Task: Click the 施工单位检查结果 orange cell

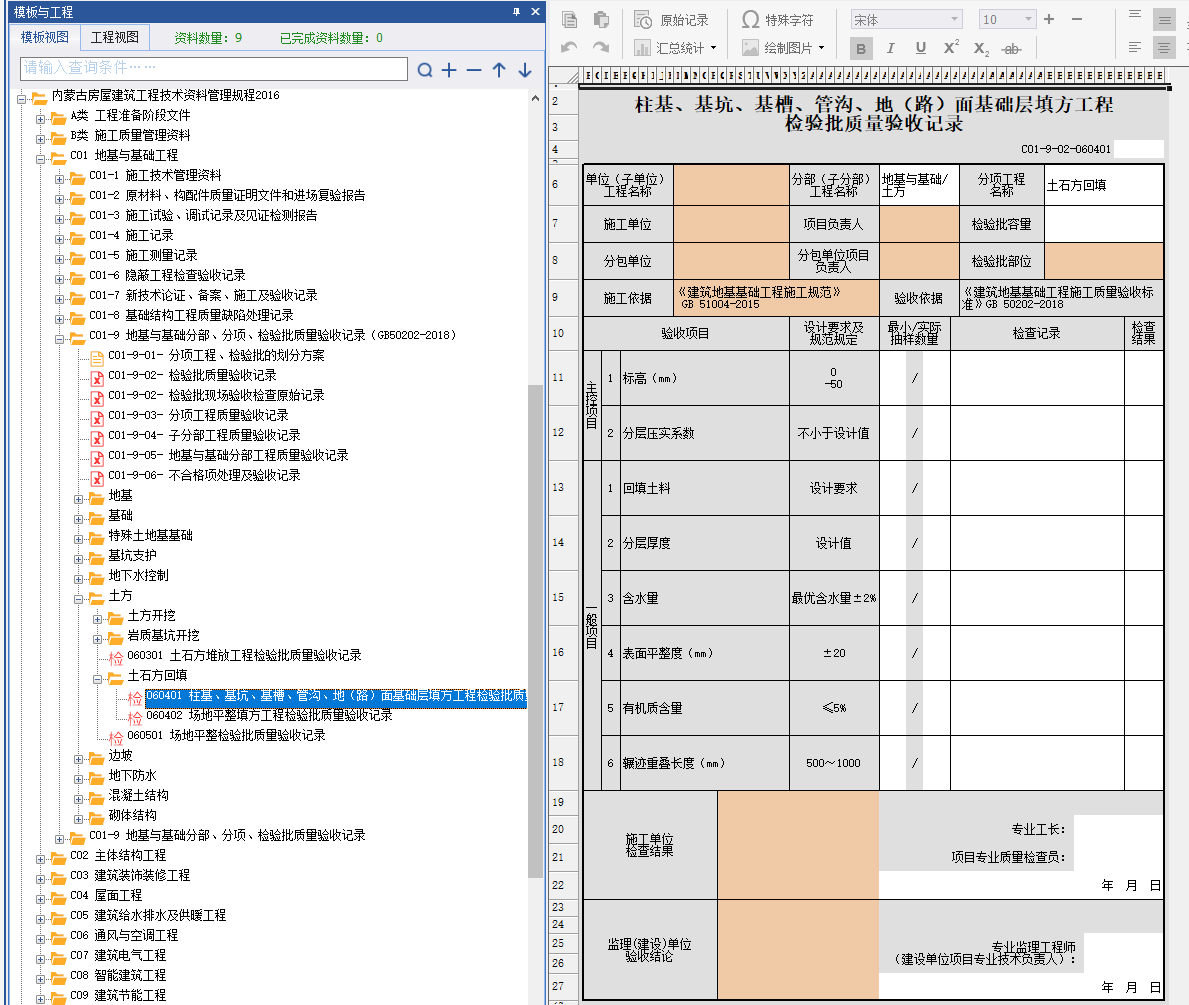Action: [x=798, y=845]
